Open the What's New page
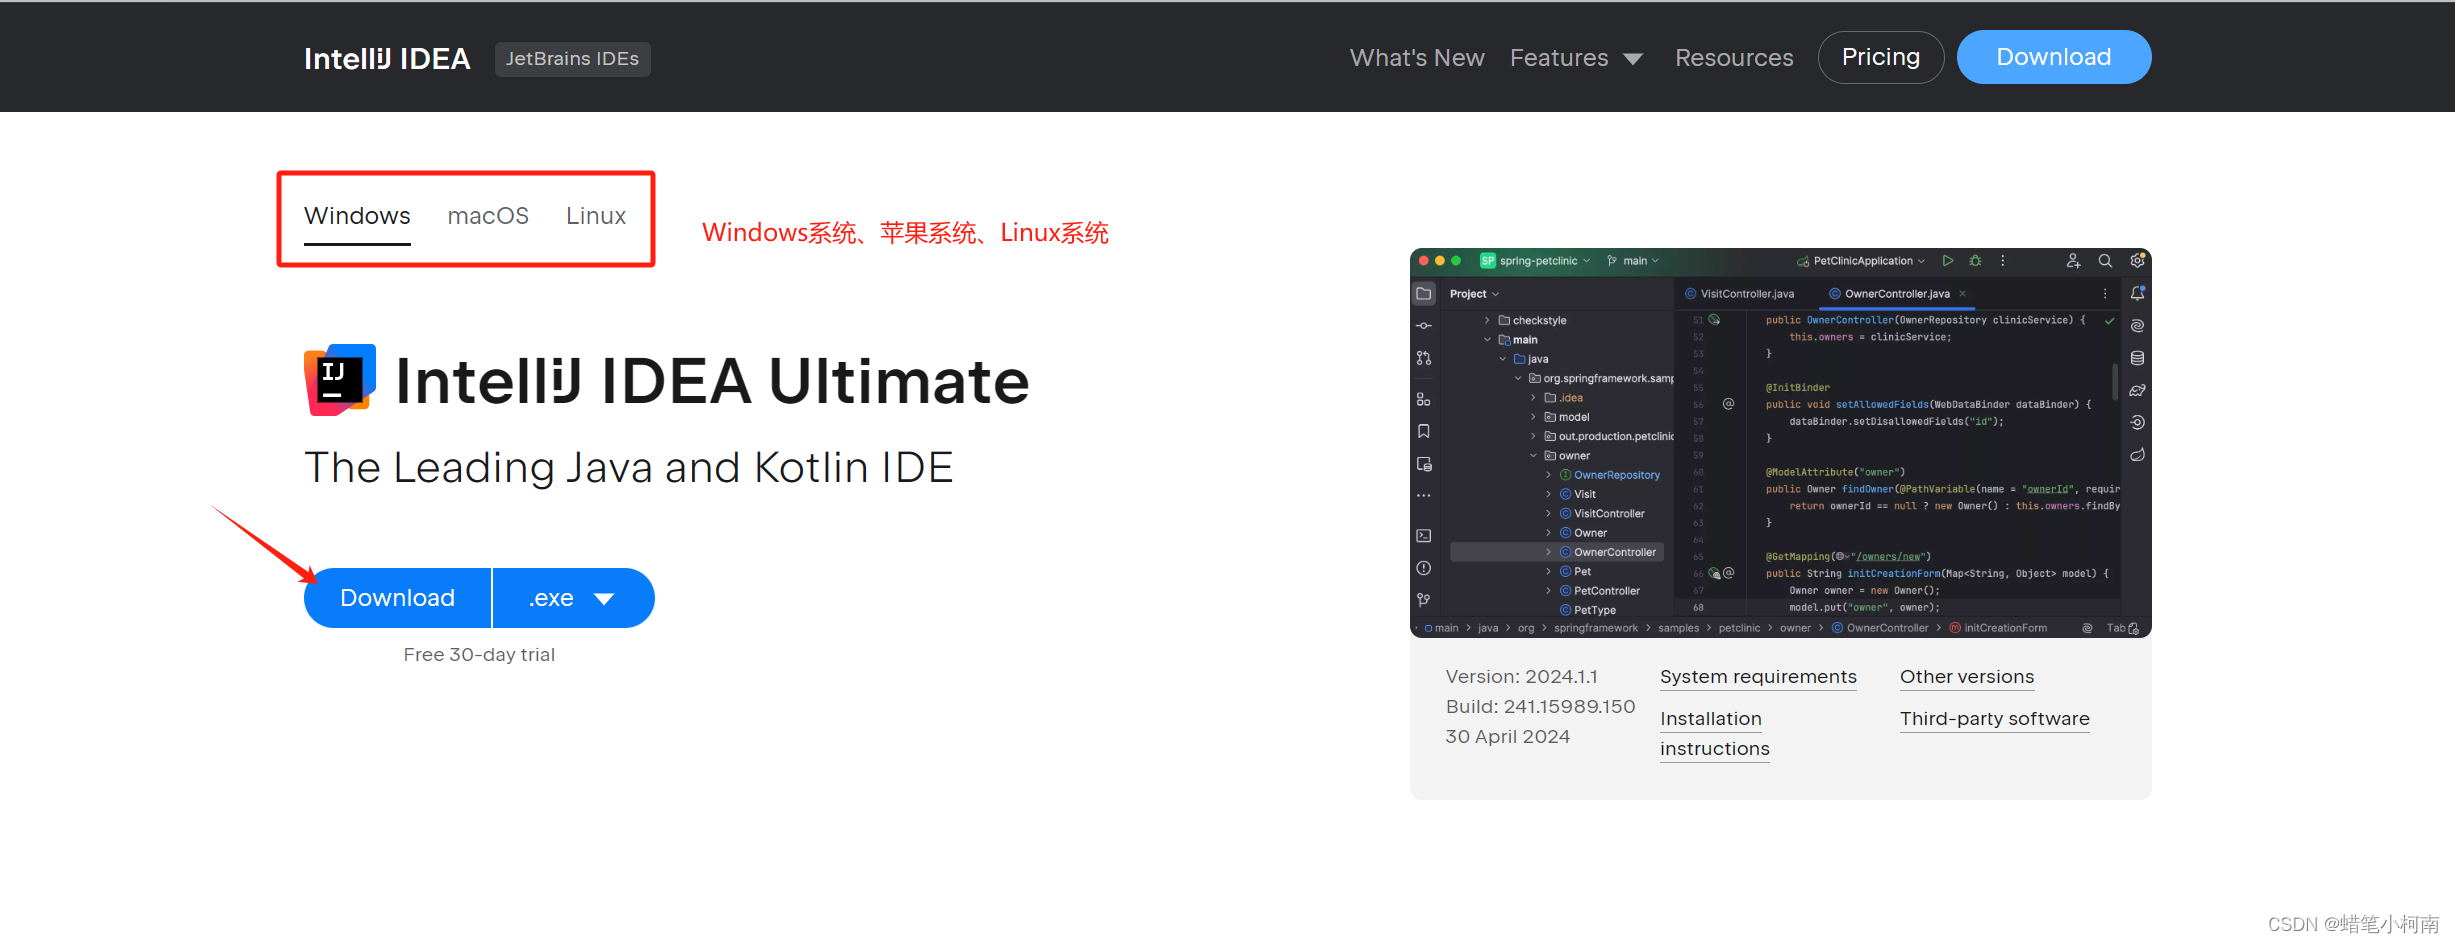This screenshot has height=943, width=2455. click(x=1417, y=58)
